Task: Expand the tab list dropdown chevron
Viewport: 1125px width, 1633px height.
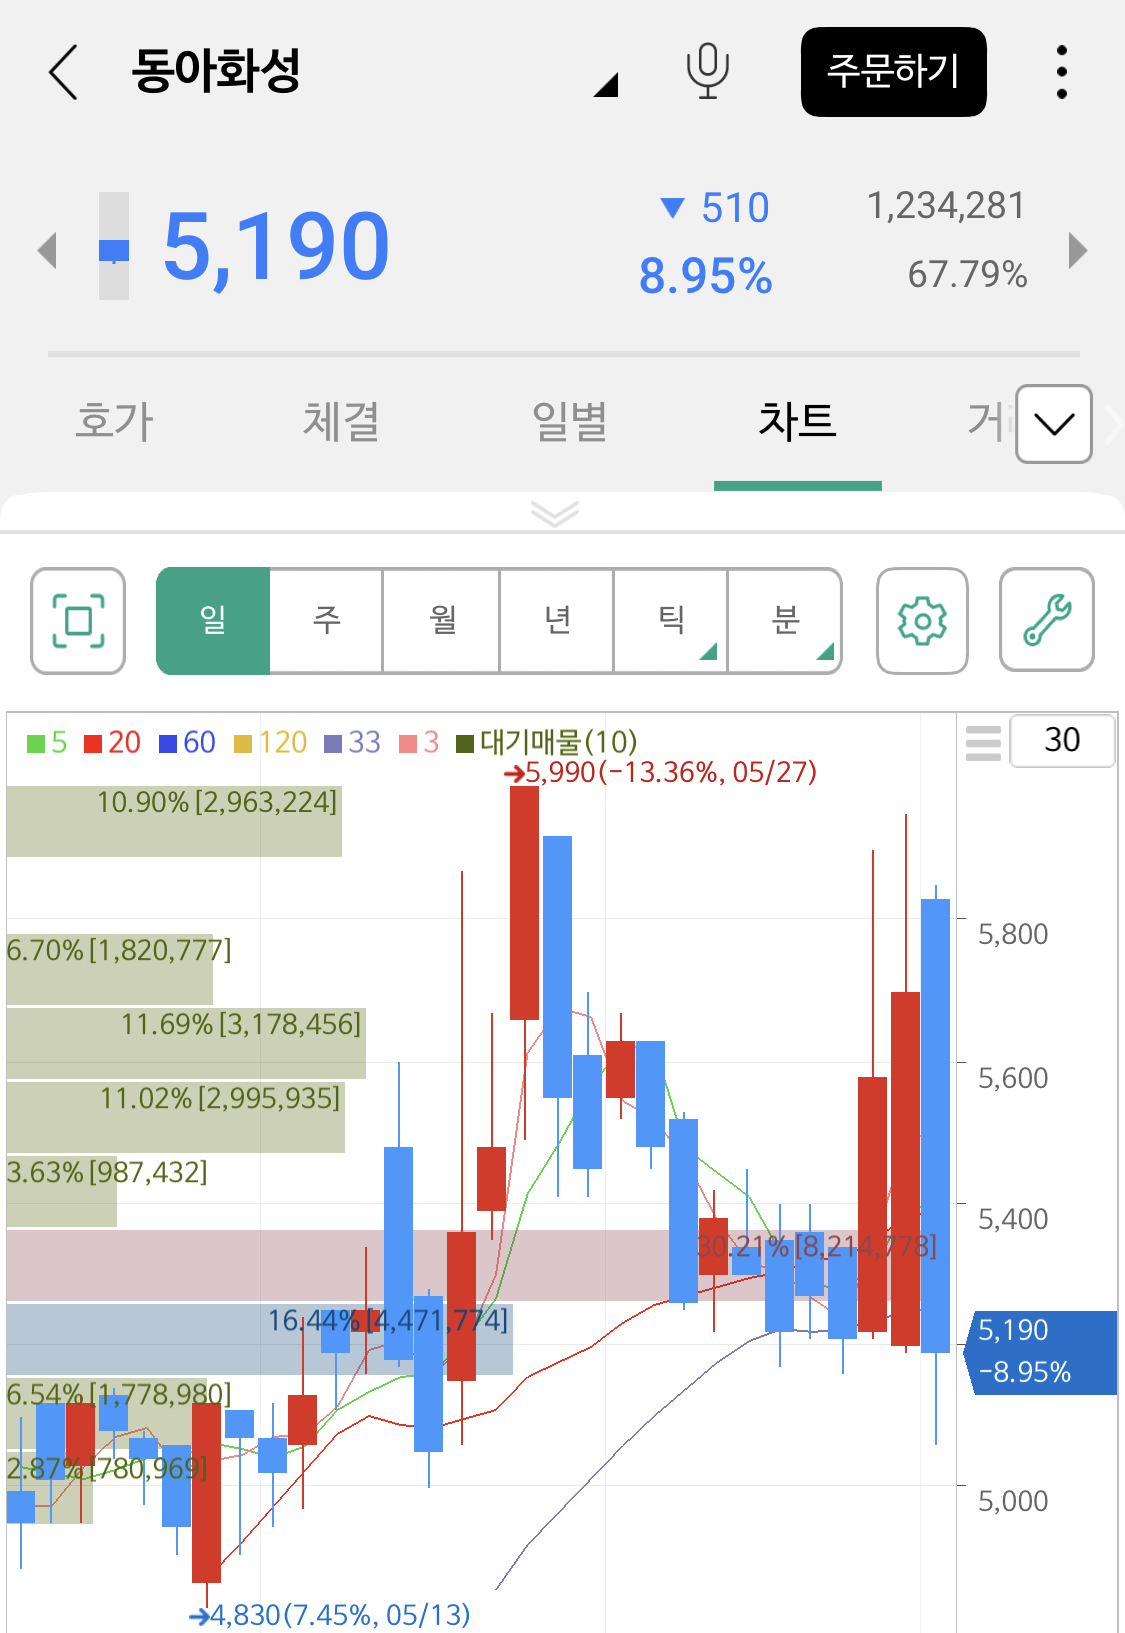Action: point(1054,424)
